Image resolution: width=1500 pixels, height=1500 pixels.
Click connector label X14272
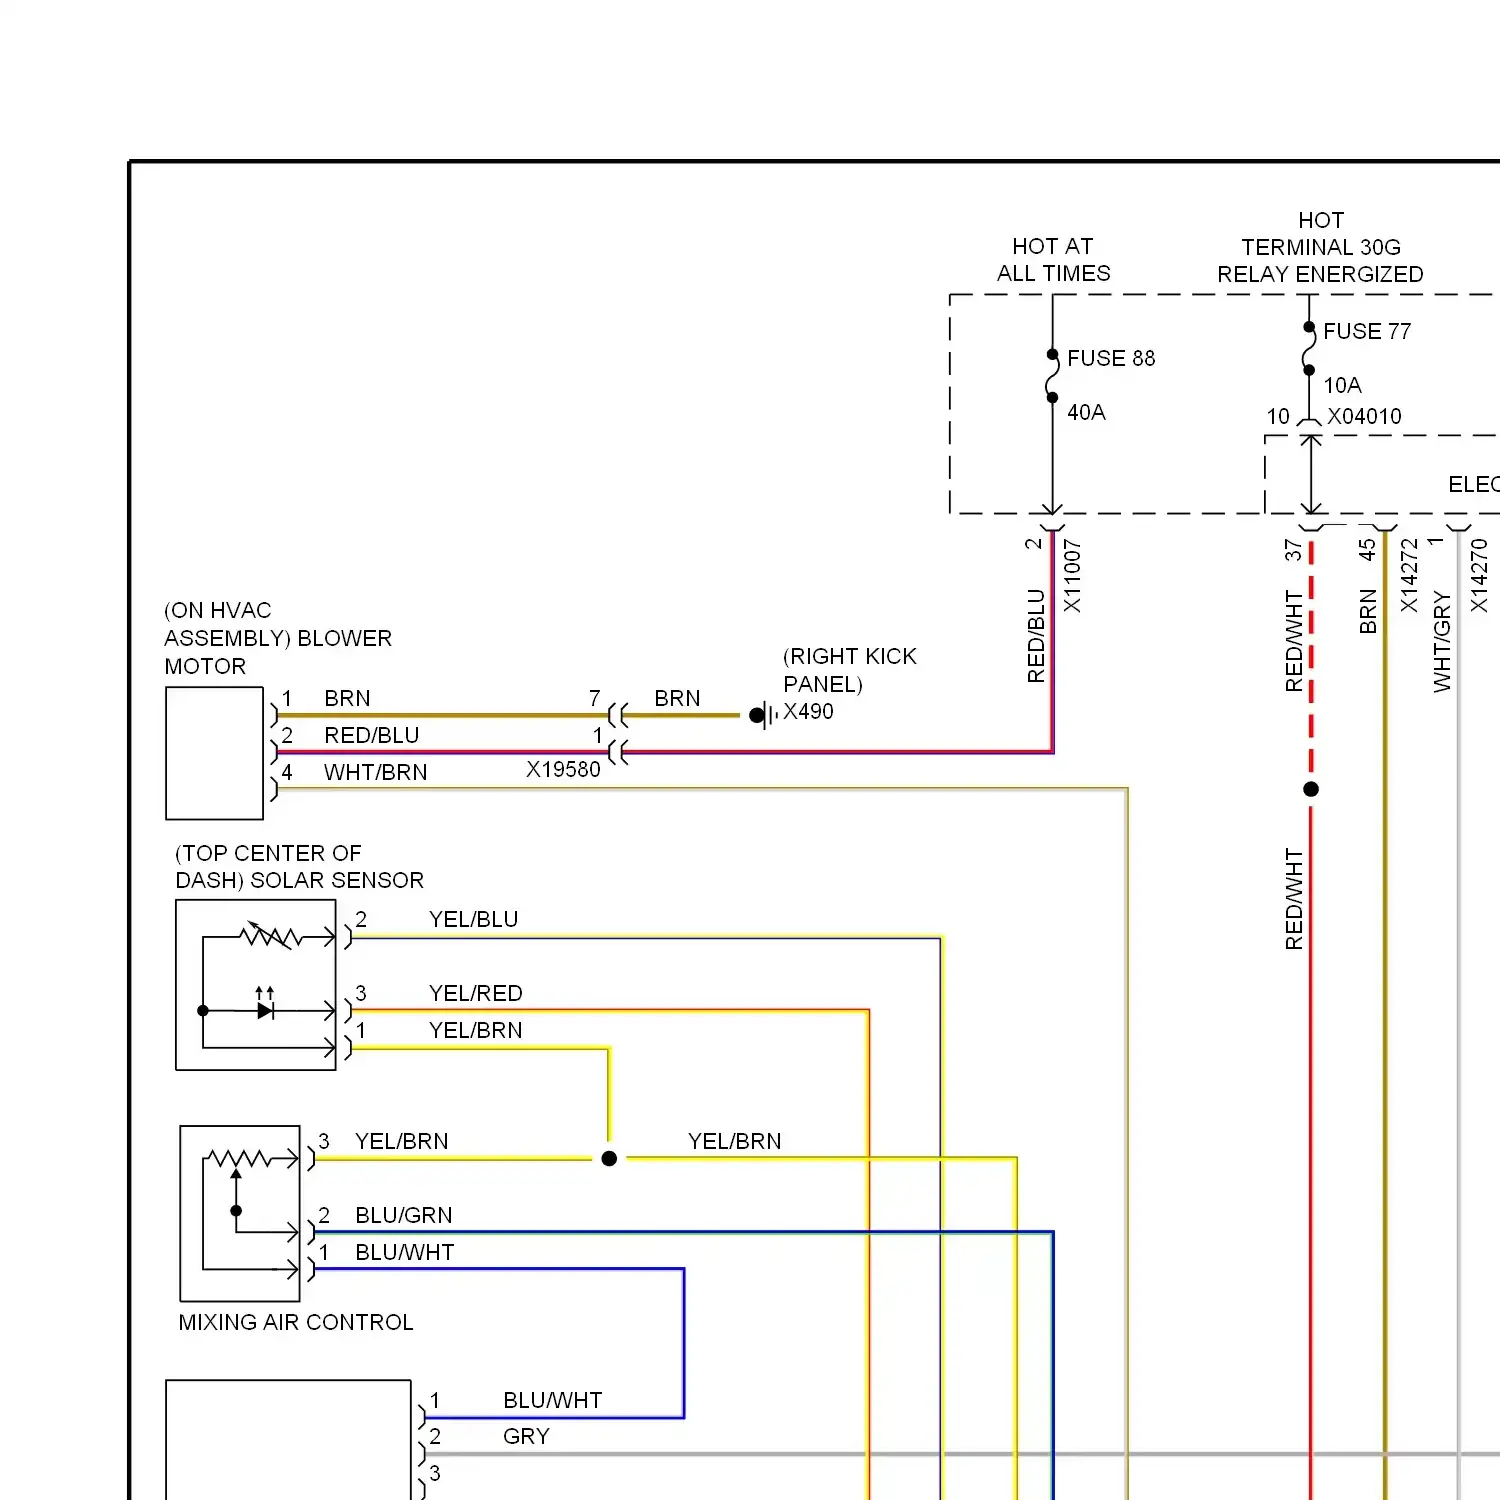pyautogui.click(x=1409, y=576)
